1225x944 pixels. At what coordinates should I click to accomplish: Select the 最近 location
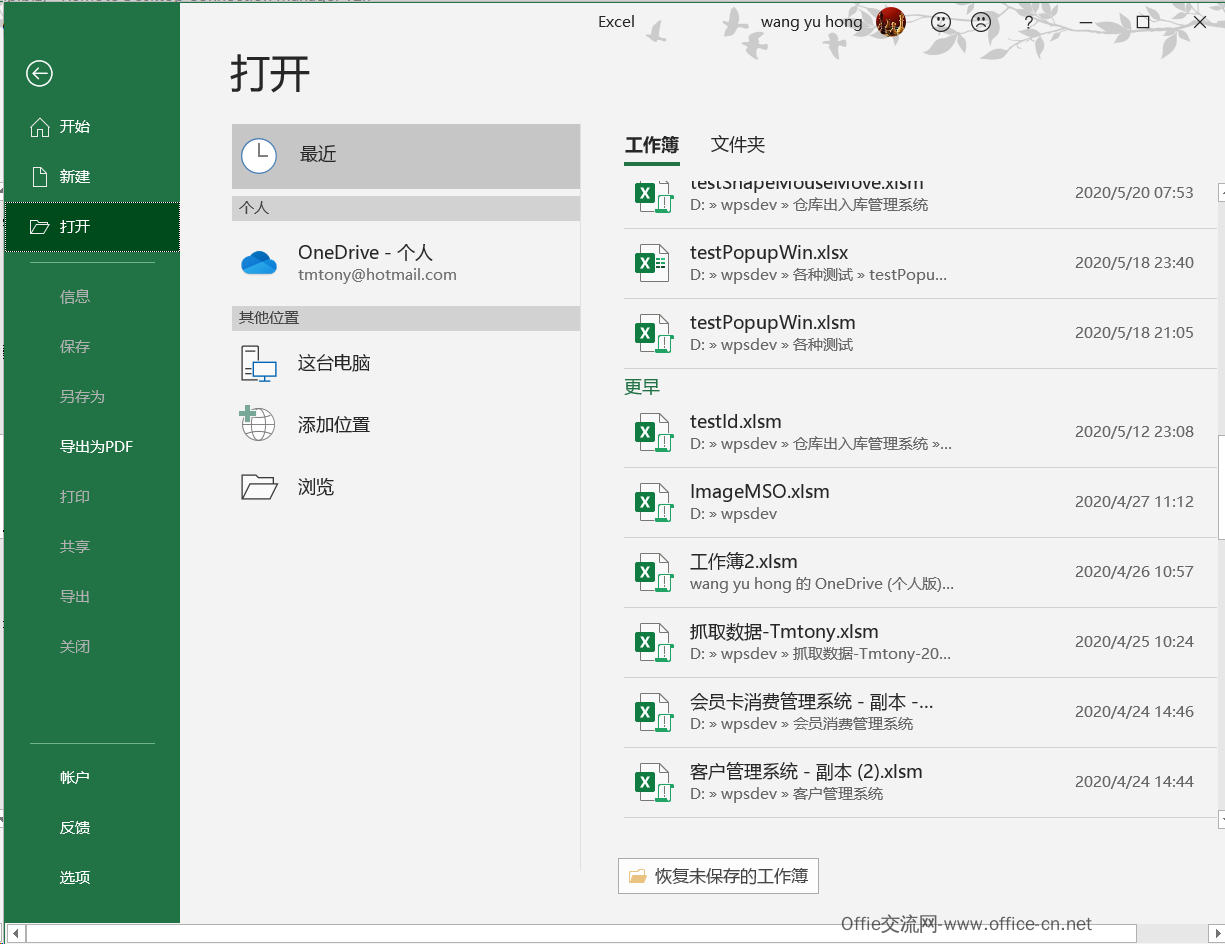tap(406, 156)
